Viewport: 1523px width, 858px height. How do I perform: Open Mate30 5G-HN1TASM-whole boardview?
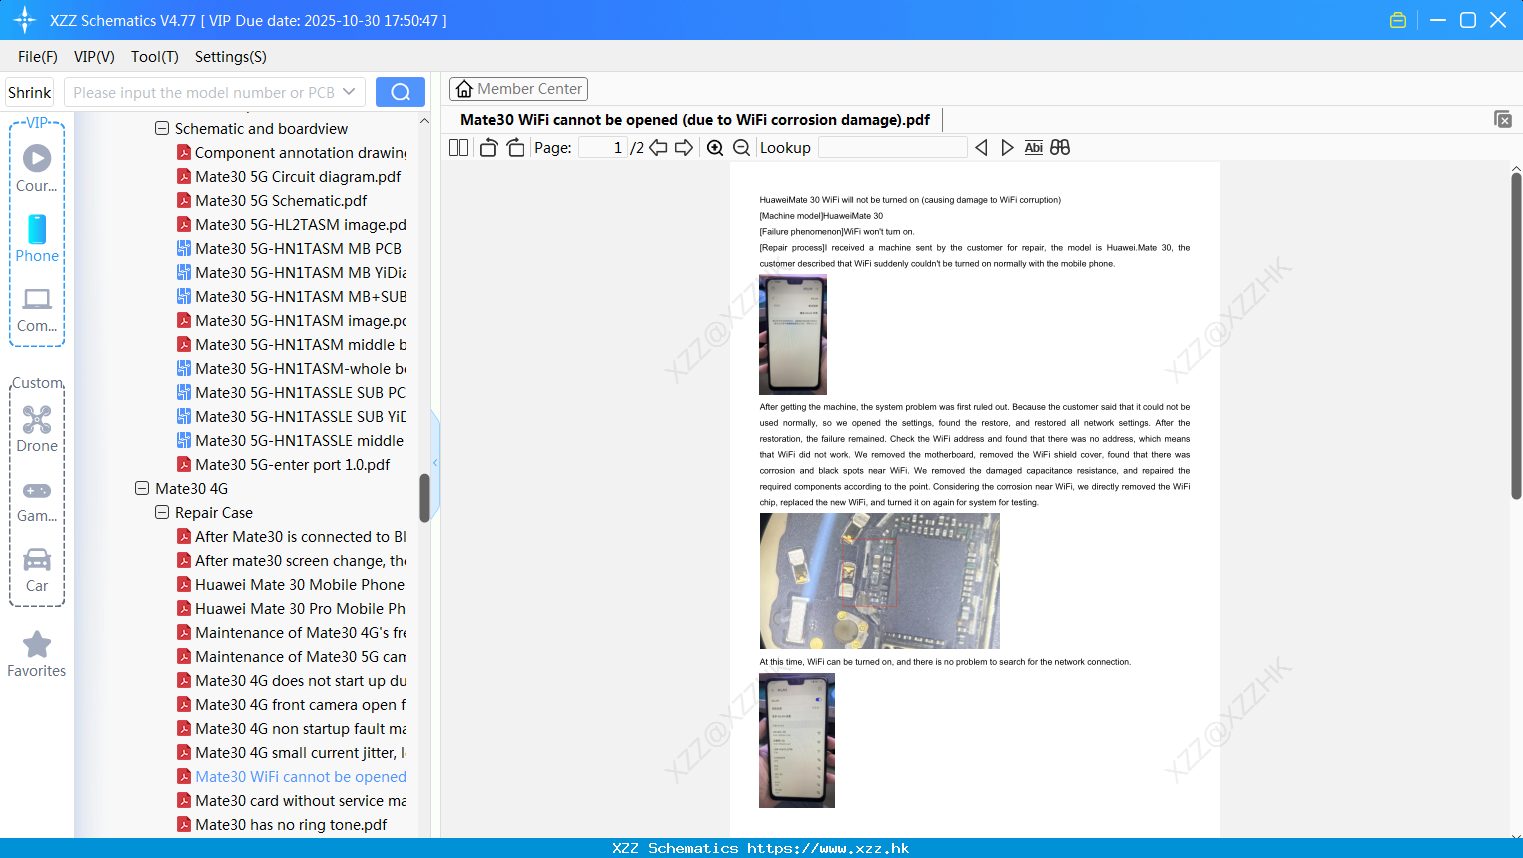coord(292,369)
